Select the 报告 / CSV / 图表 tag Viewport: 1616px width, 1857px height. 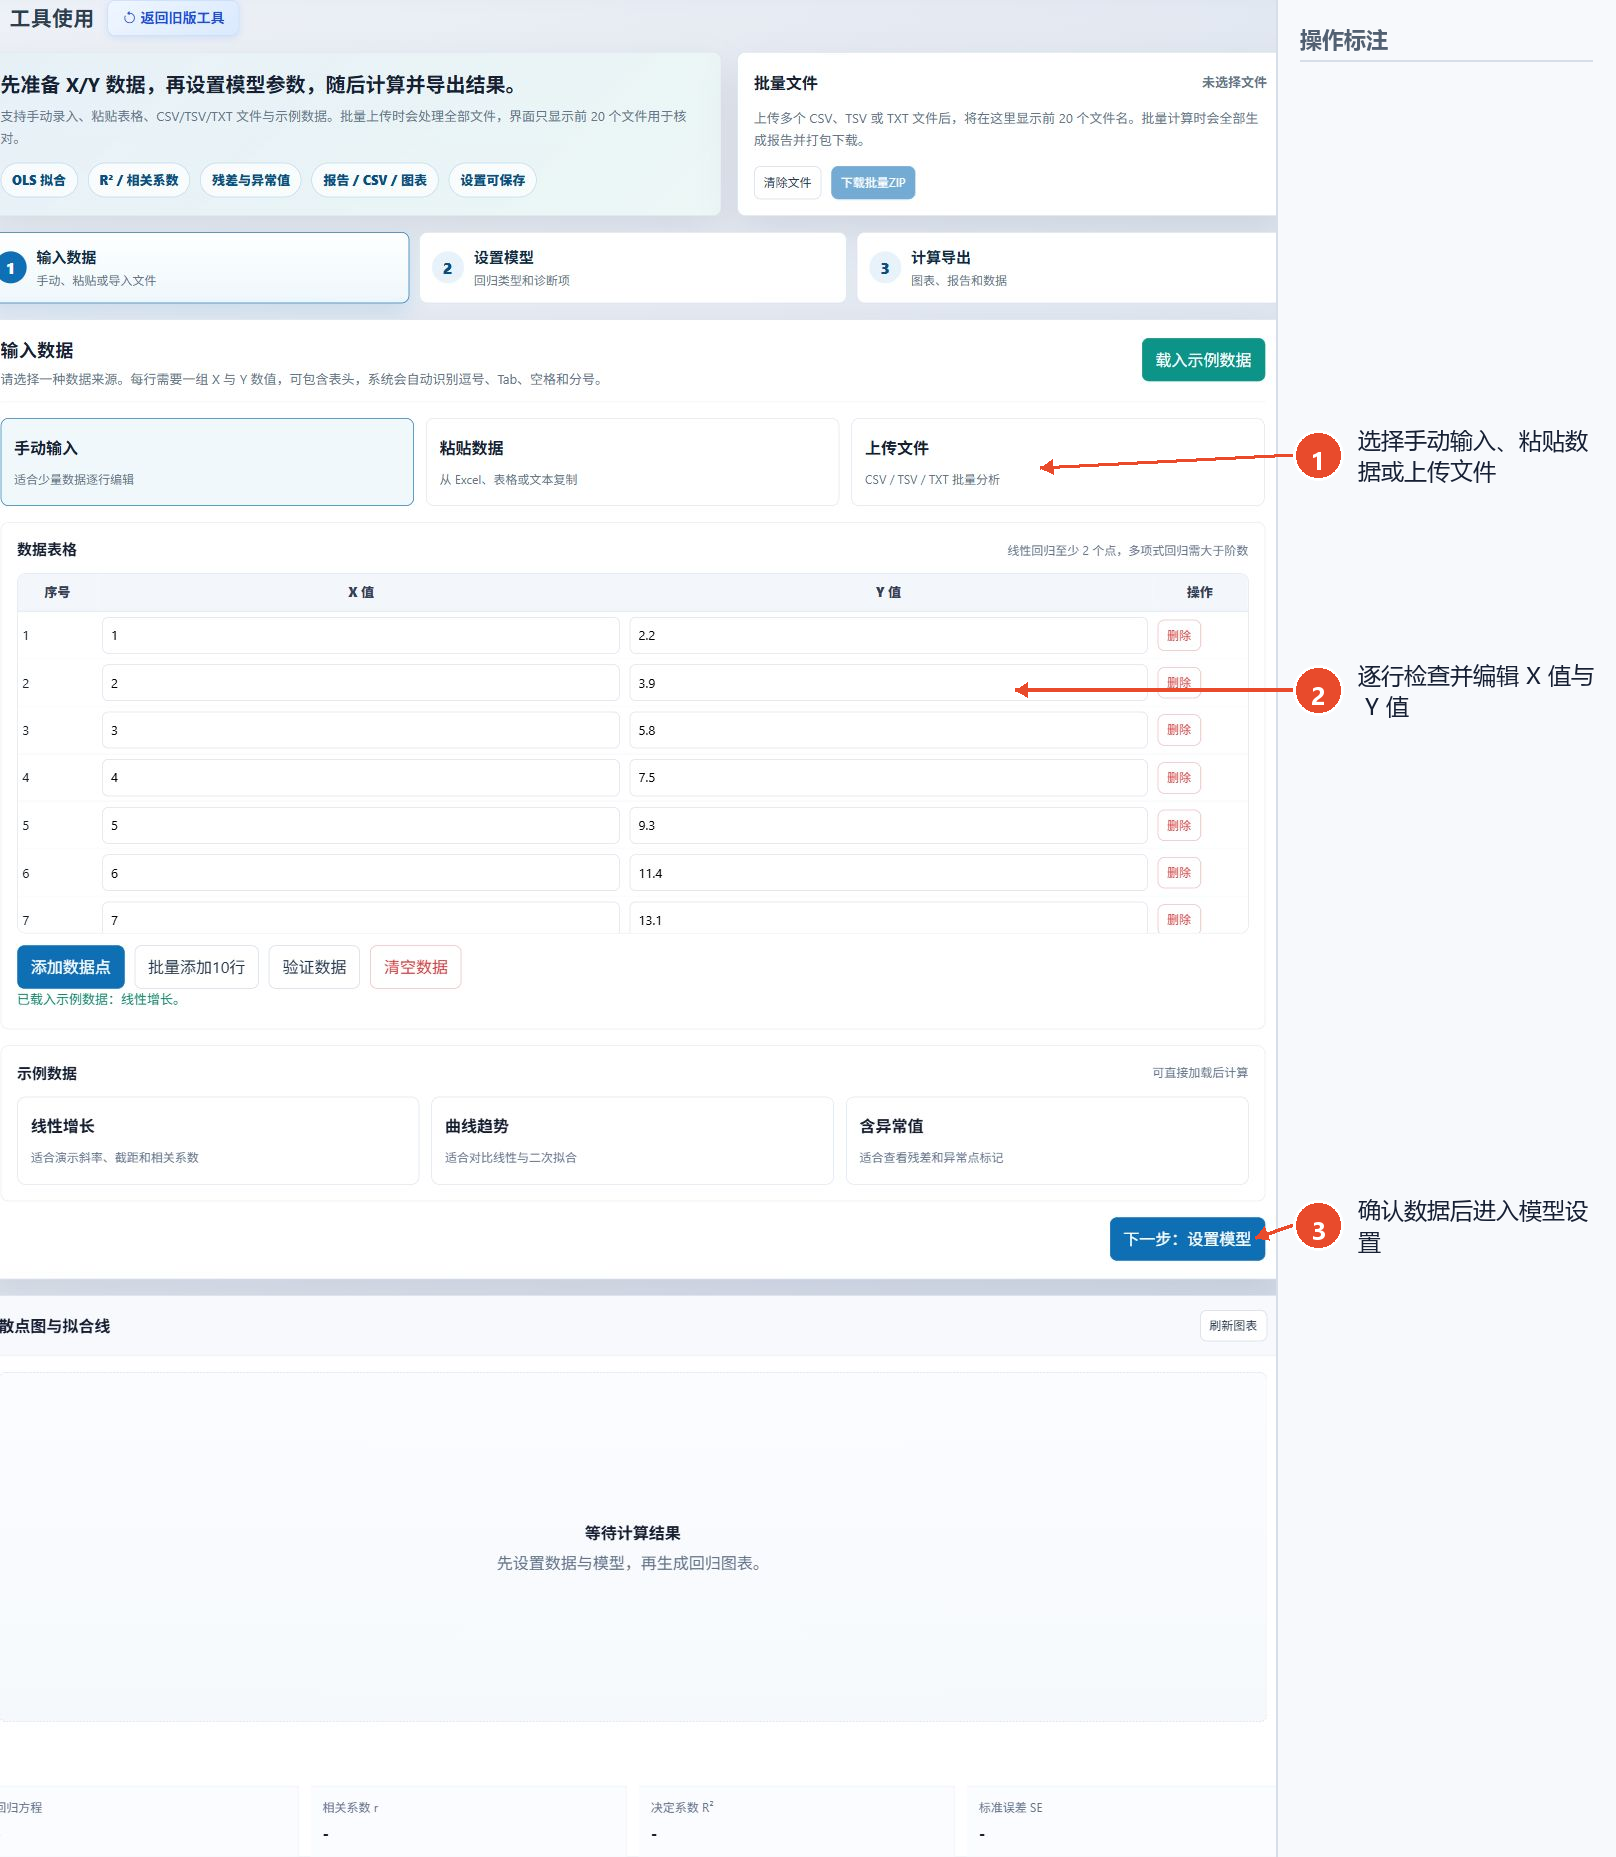point(375,180)
